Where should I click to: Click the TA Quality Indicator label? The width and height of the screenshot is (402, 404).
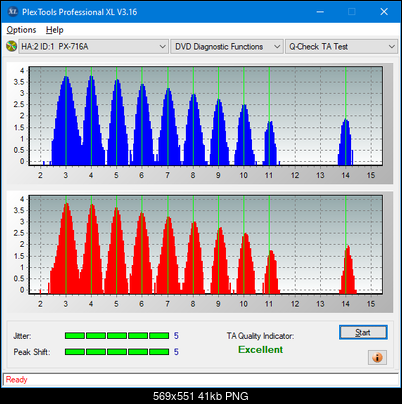tap(260, 336)
